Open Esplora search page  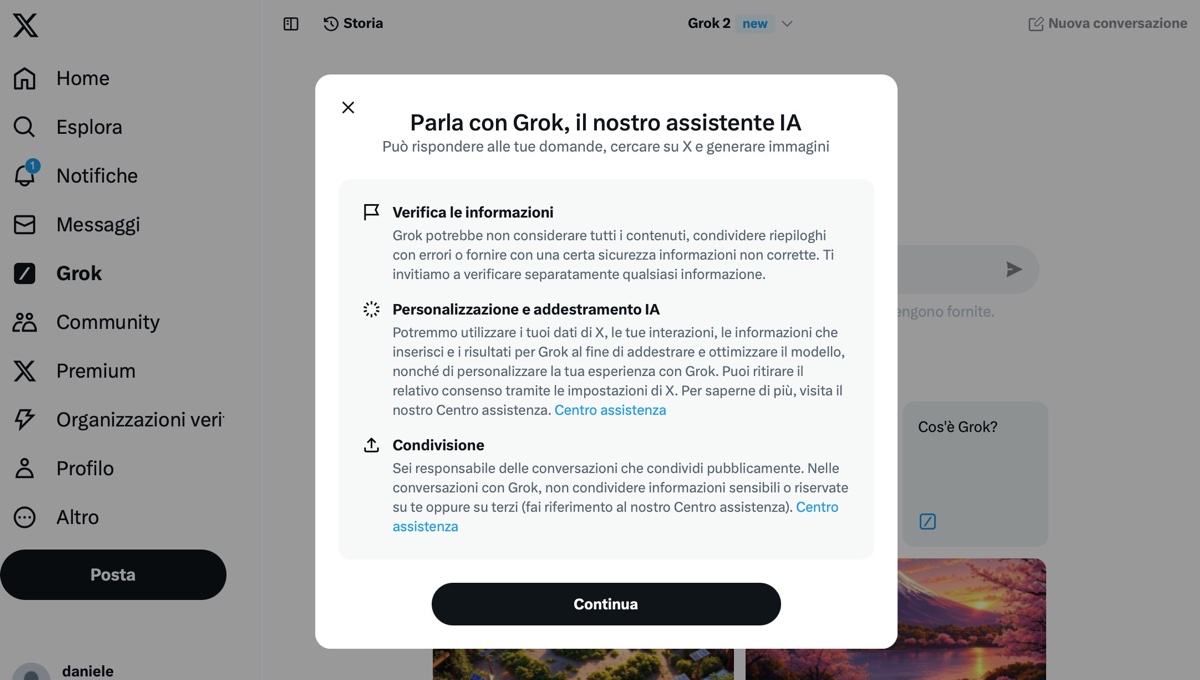[68, 127]
